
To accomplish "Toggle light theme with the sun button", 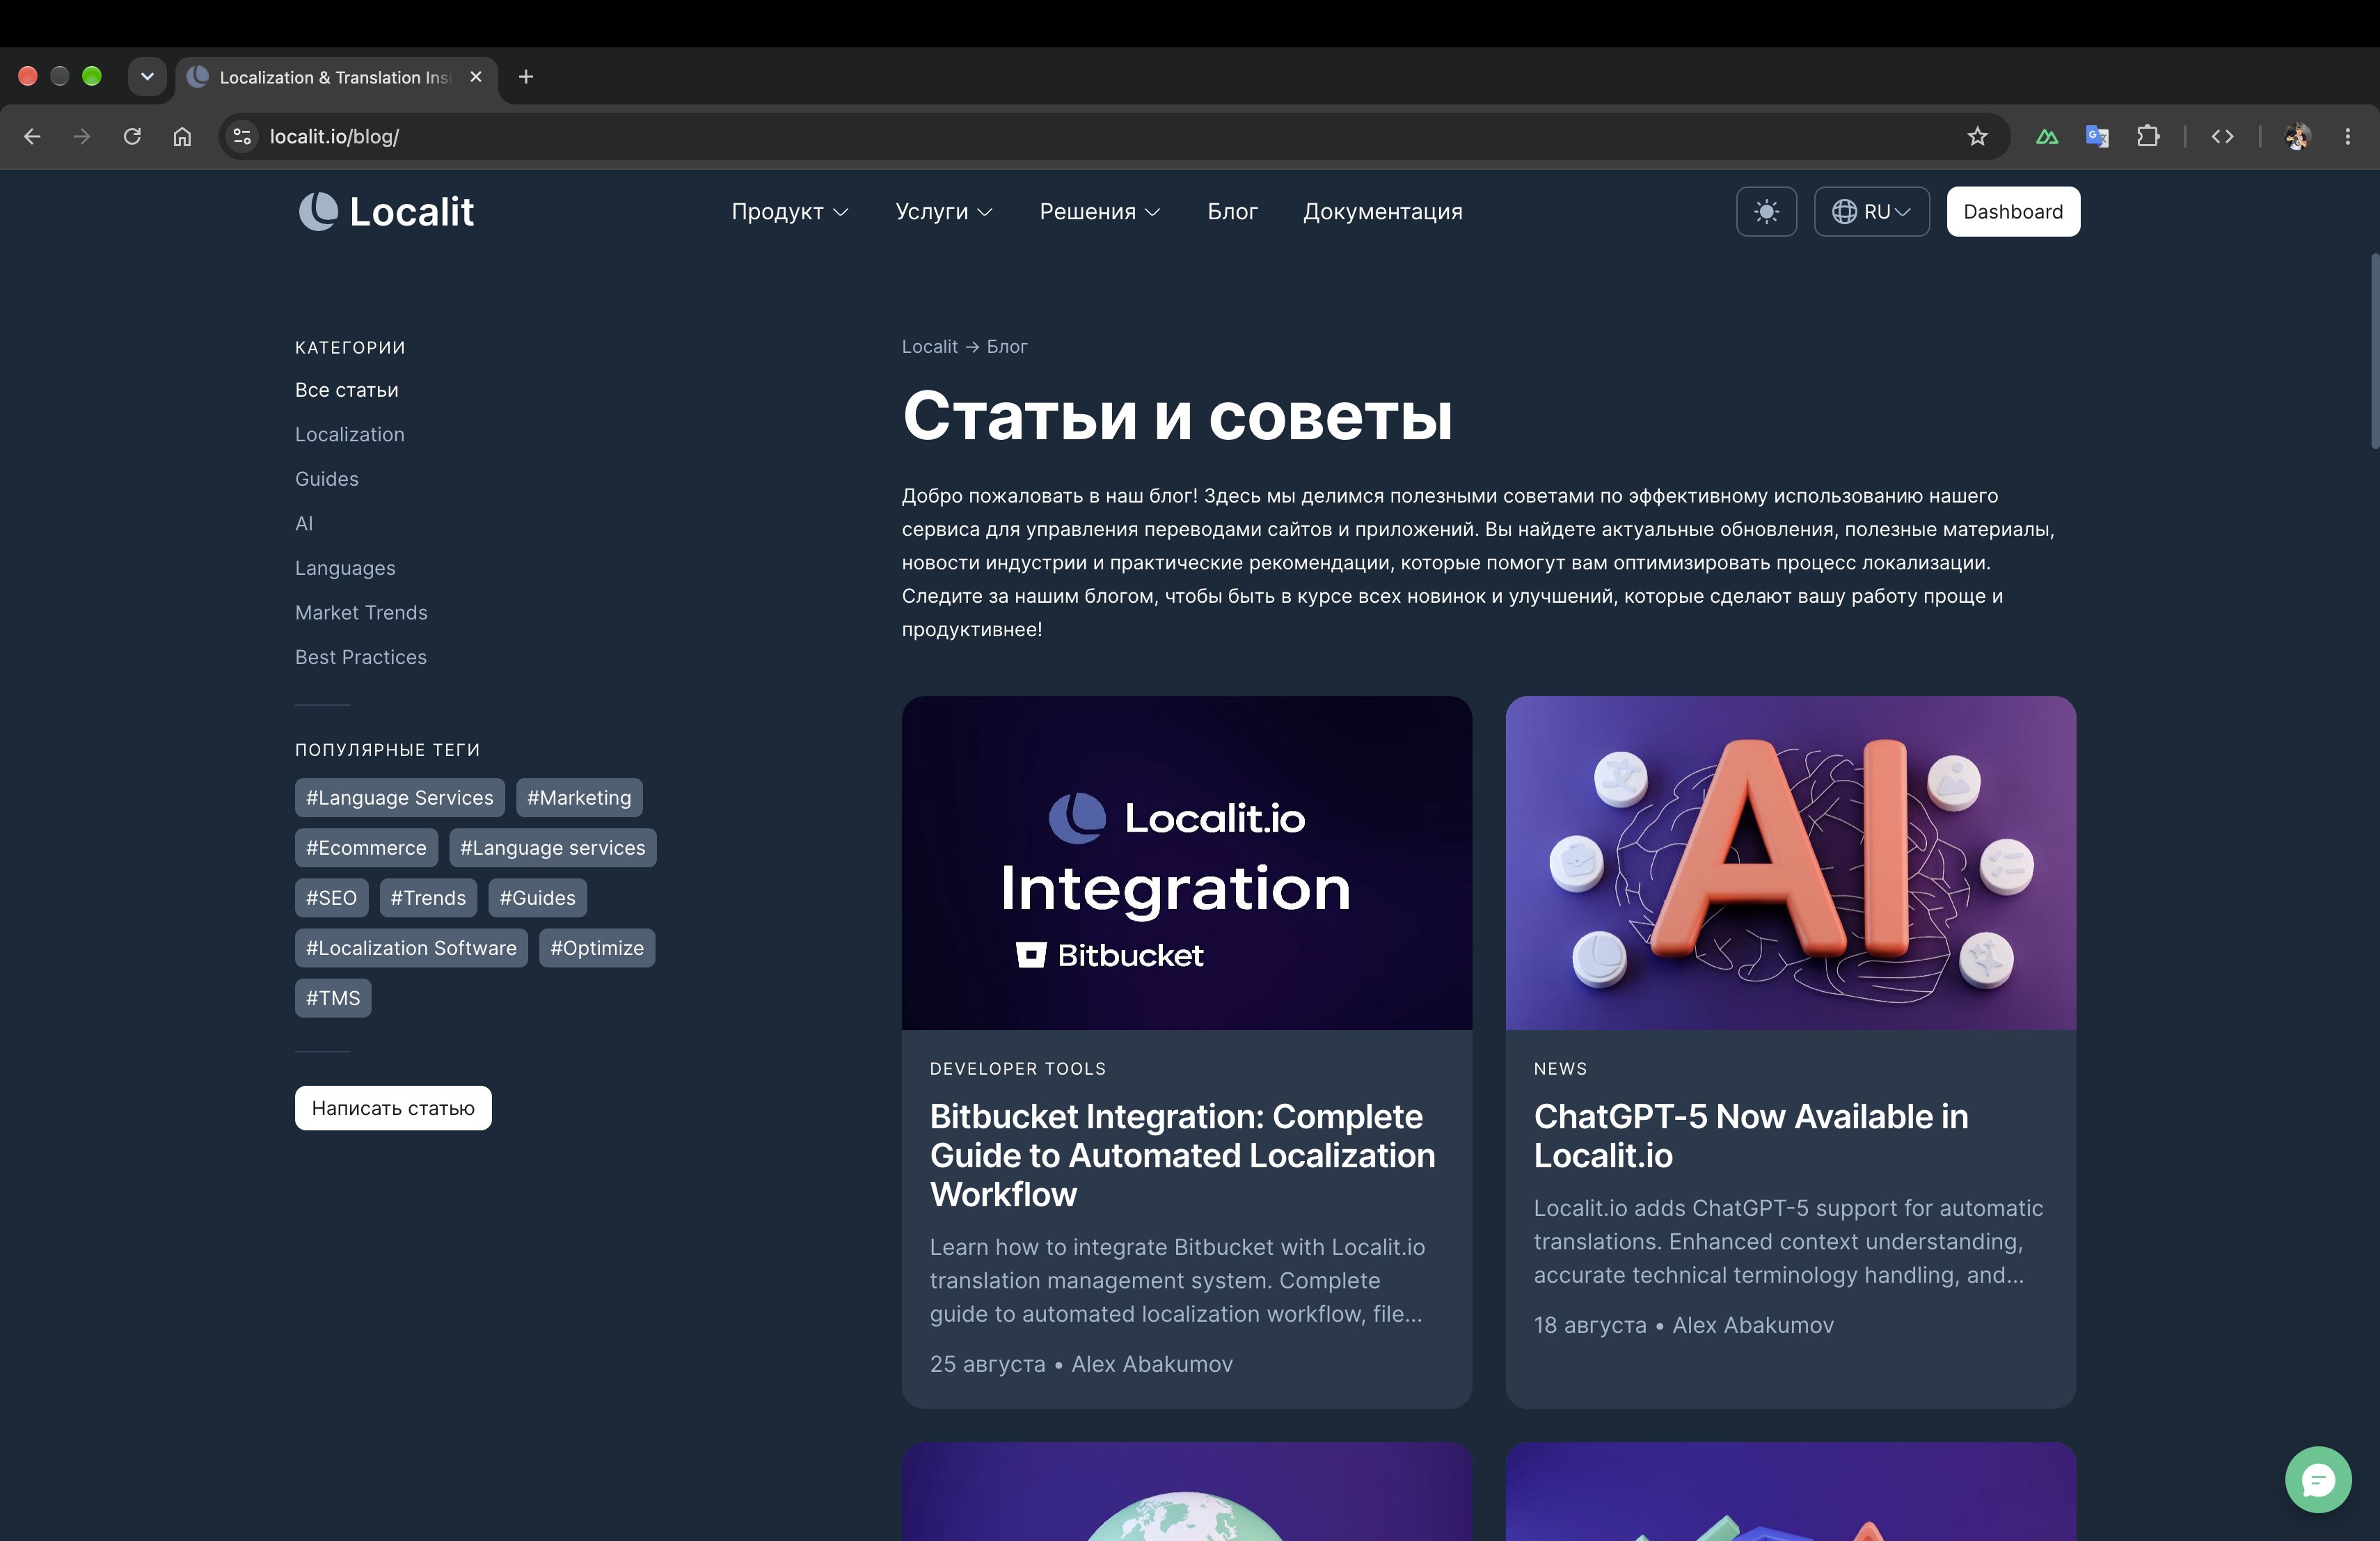I will [x=1766, y=211].
